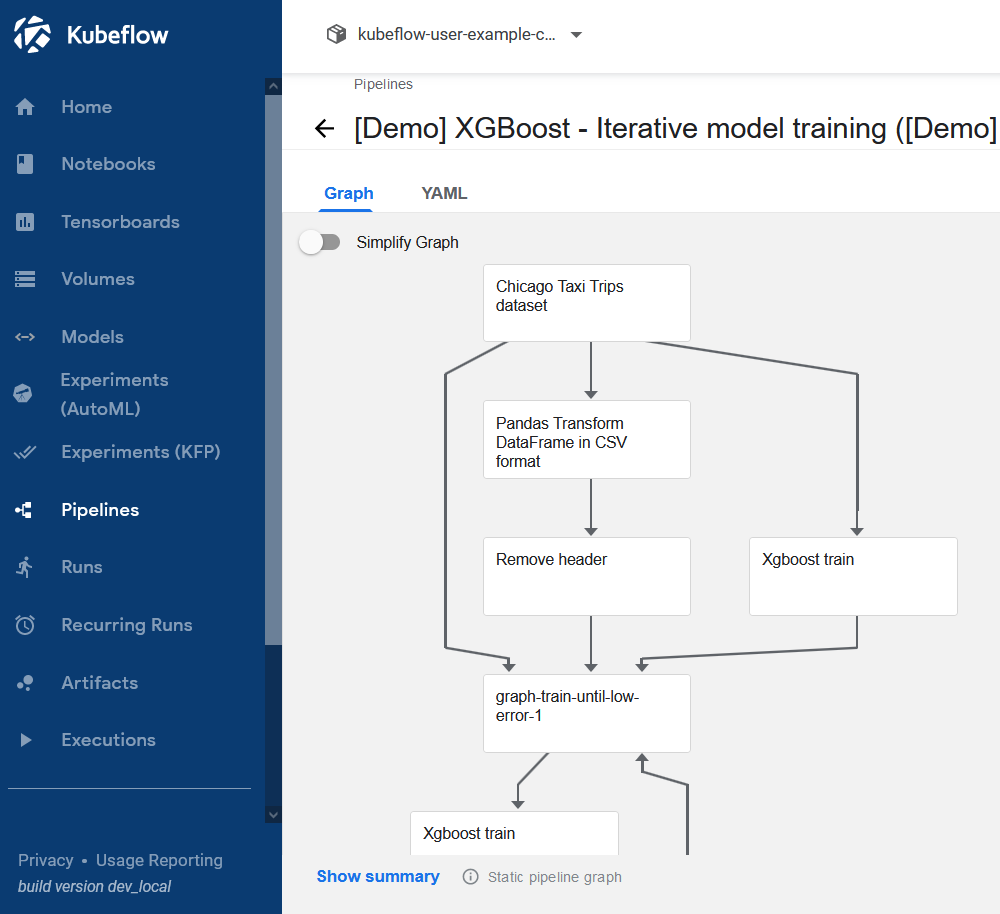
Task: Select the Volumes icon
Action: 23,278
